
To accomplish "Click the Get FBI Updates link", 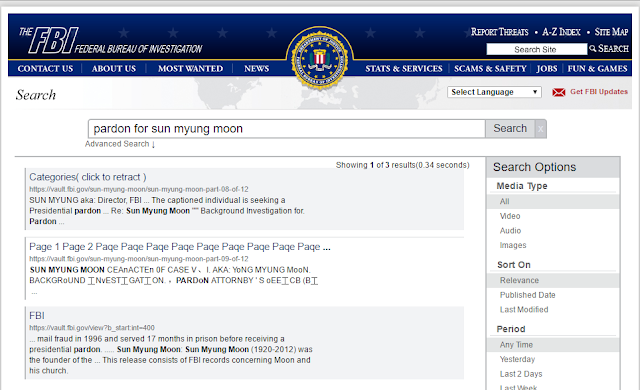I will (599, 92).
